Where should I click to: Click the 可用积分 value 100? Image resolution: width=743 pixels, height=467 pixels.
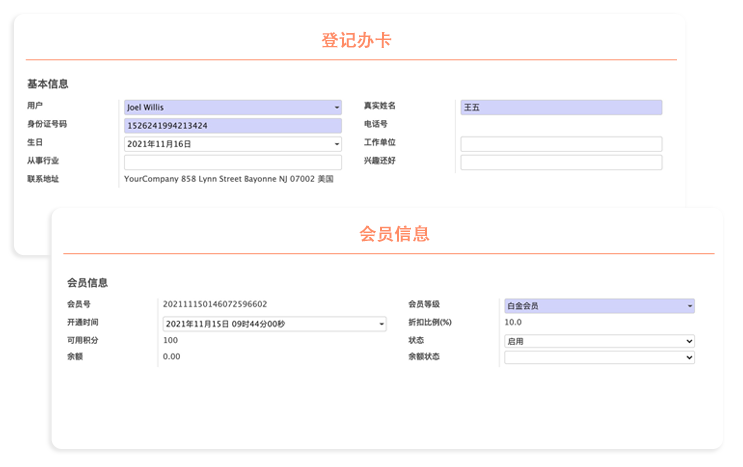point(170,341)
